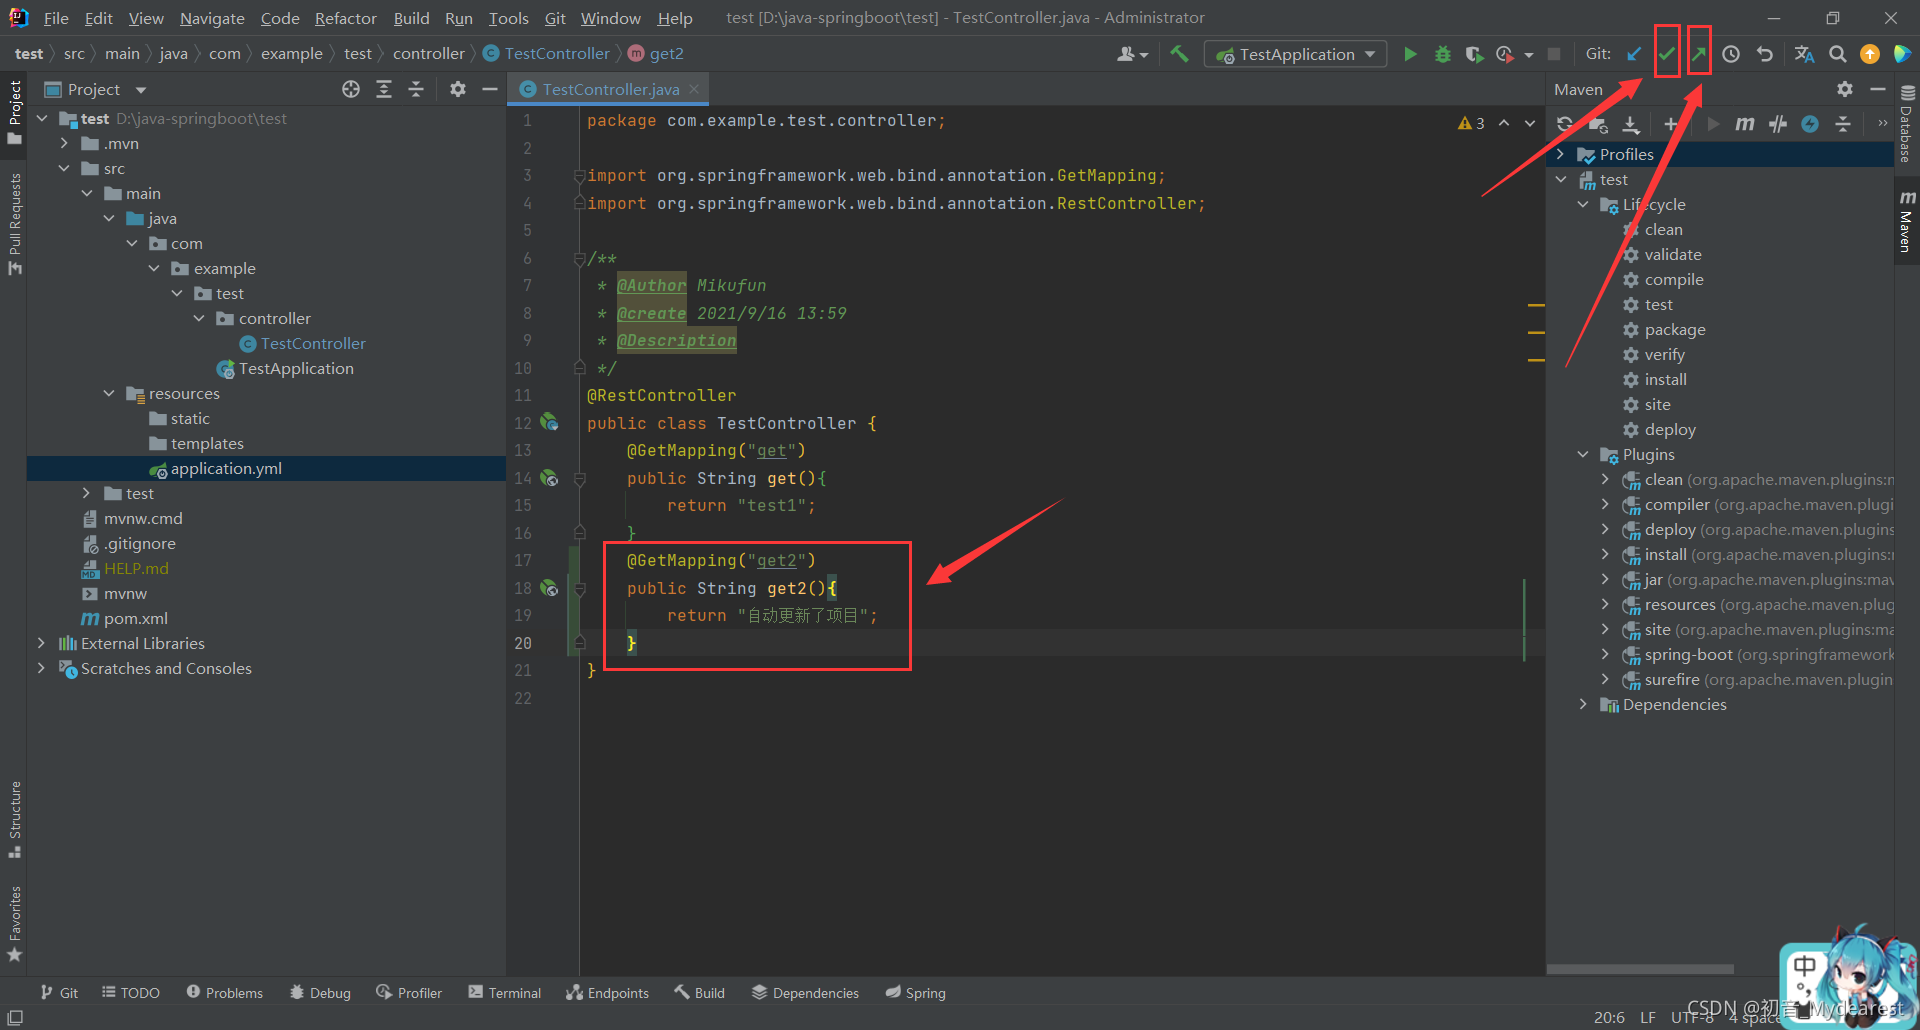Click the Git update project arrow
1920x1030 pixels.
[1634, 54]
